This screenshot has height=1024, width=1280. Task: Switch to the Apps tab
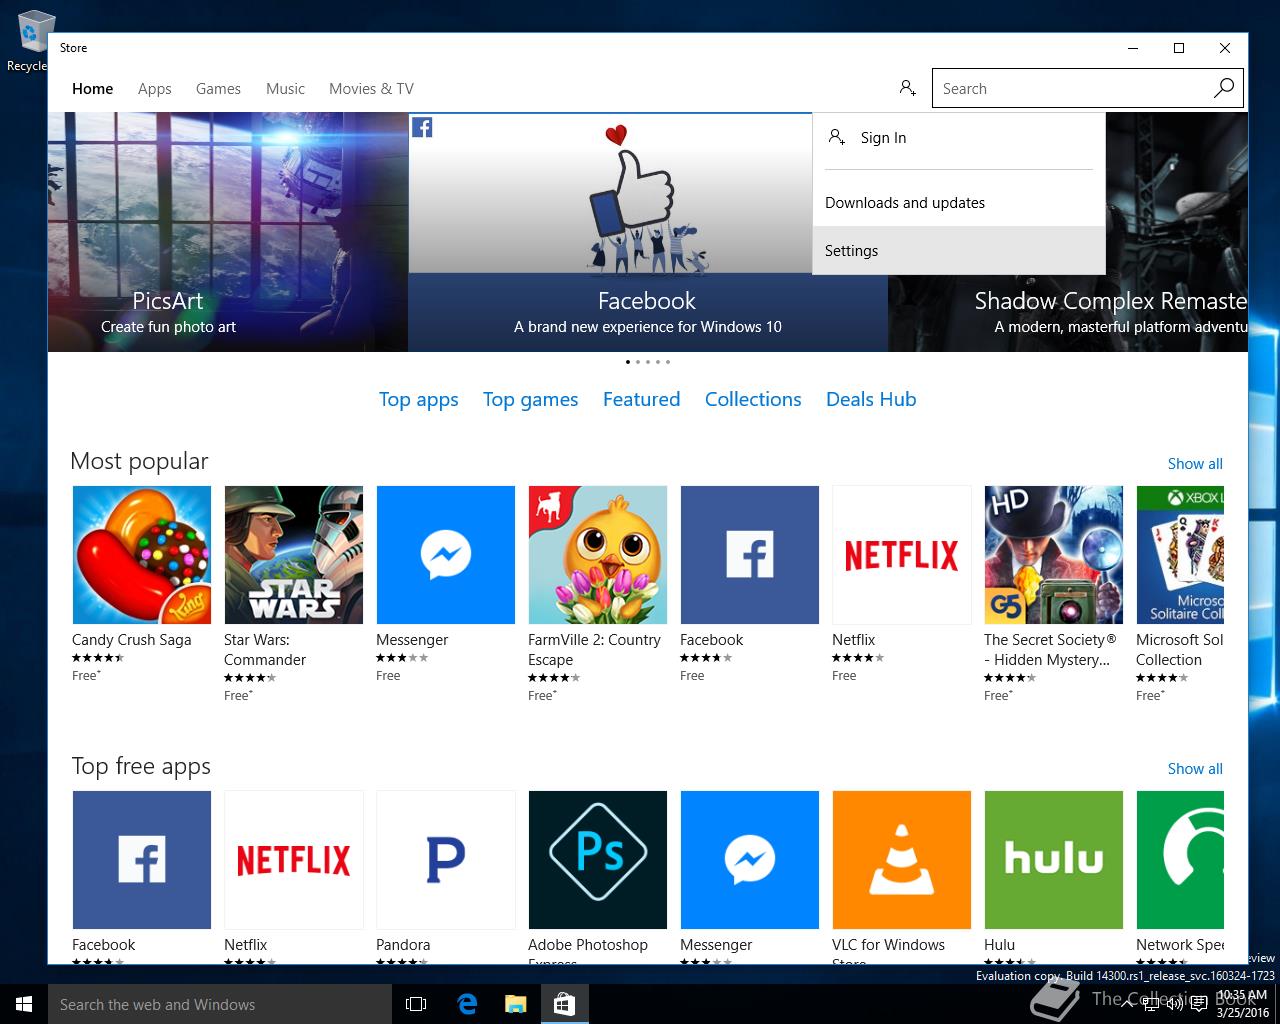154,88
